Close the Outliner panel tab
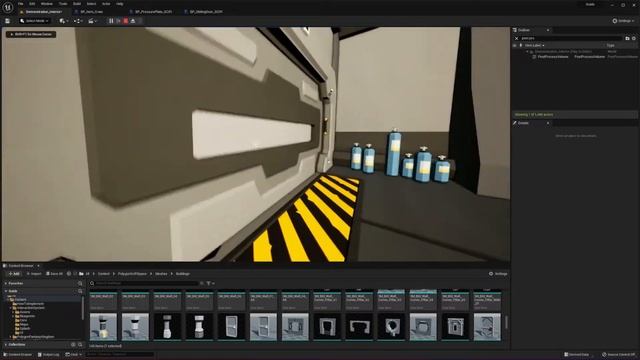640x360 pixels. [x=548, y=30]
